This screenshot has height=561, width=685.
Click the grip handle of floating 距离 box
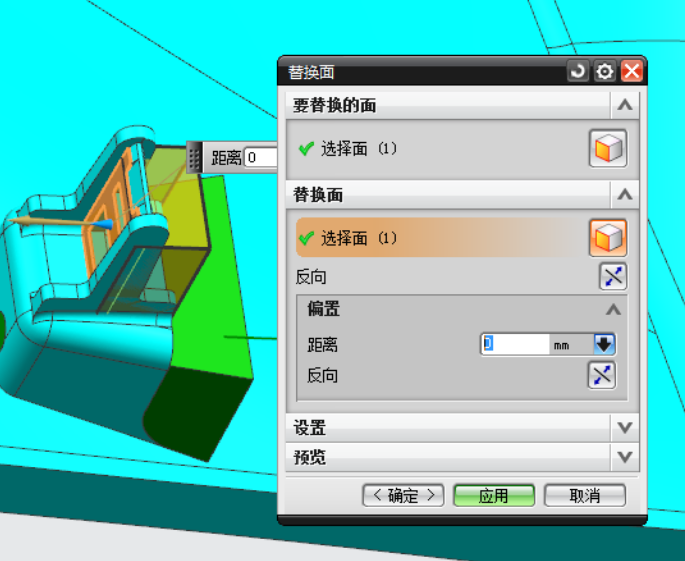[x=194, y=157]
